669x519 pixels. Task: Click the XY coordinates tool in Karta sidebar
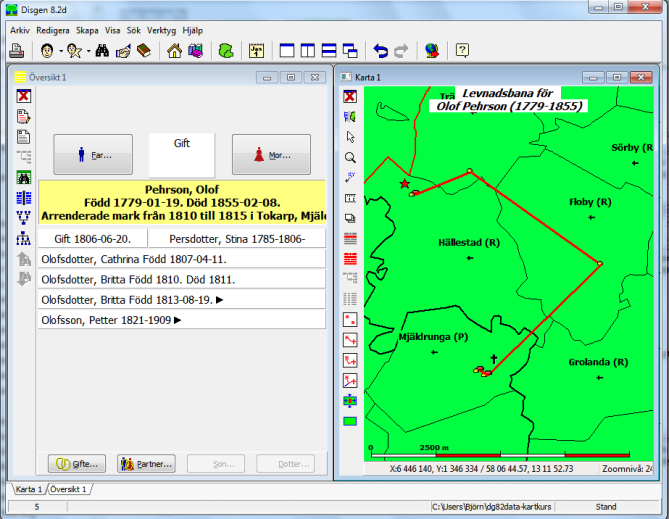click(x=350, y=178)
